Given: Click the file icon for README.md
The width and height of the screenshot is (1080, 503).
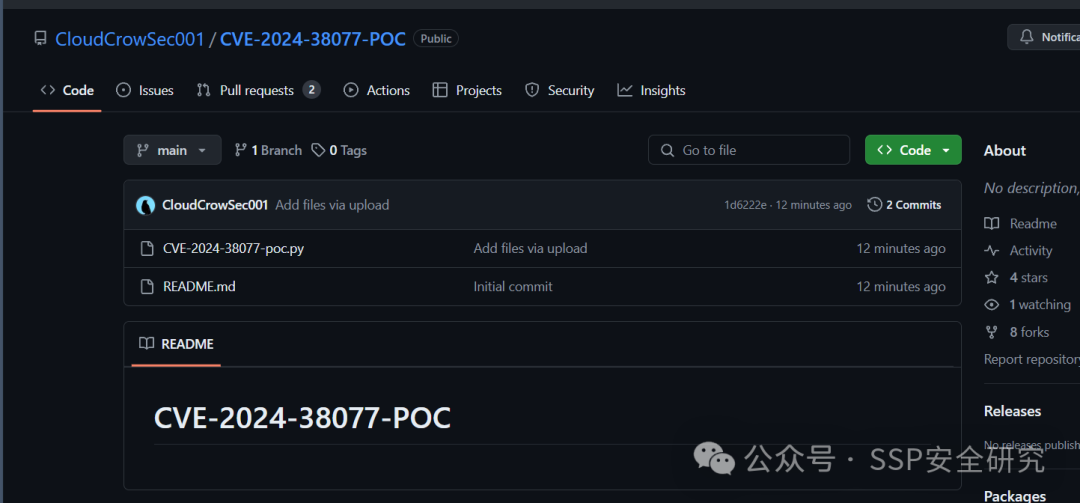Looking at the screenshot, I should pyautogui.click(x=147, y=287).
